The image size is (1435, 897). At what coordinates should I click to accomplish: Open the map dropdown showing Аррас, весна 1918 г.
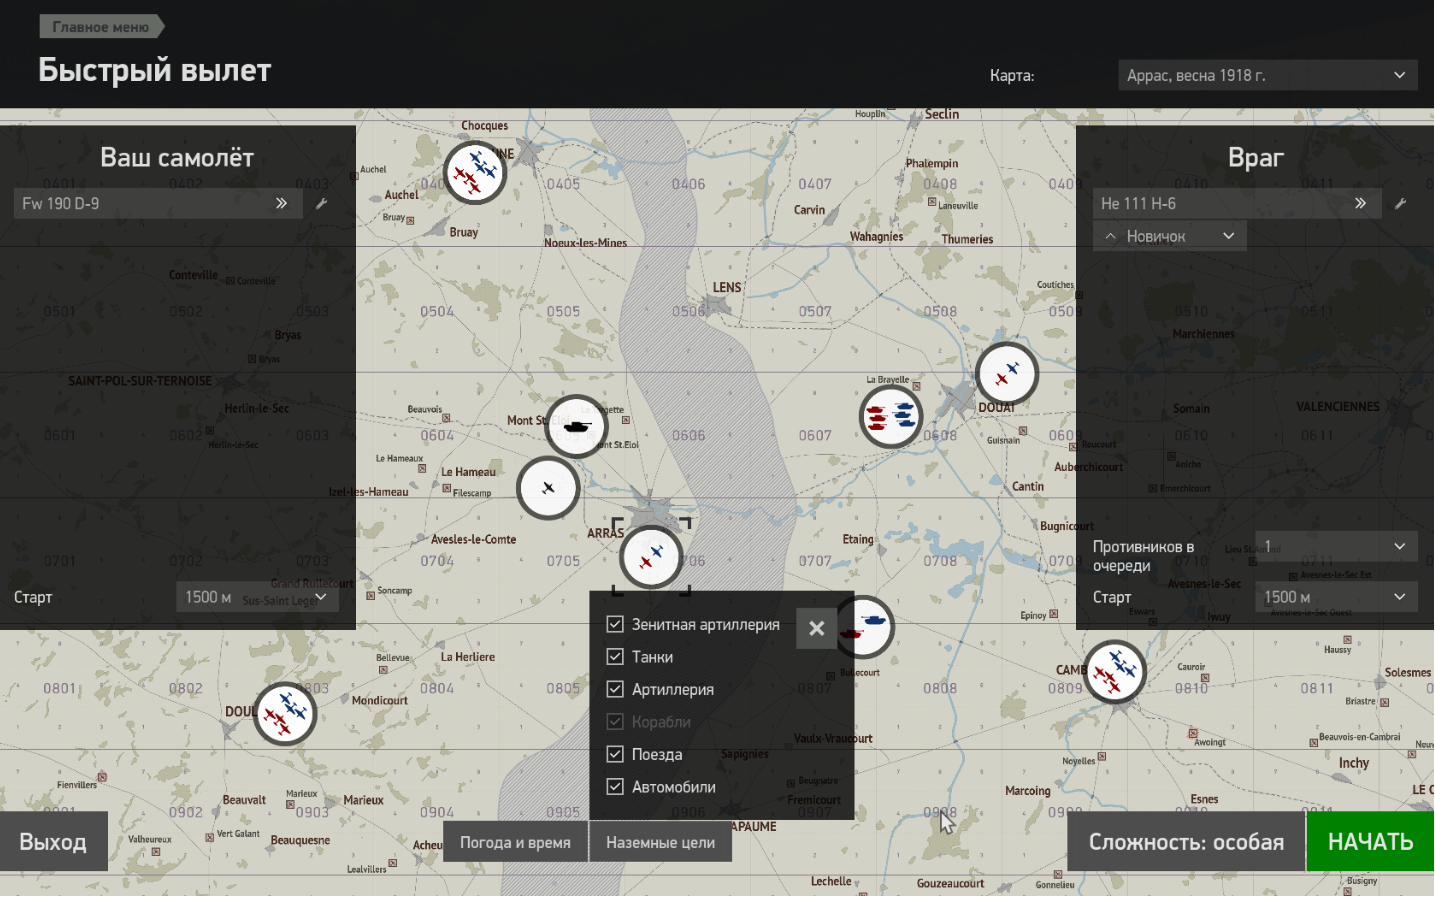coord(1267,75)
